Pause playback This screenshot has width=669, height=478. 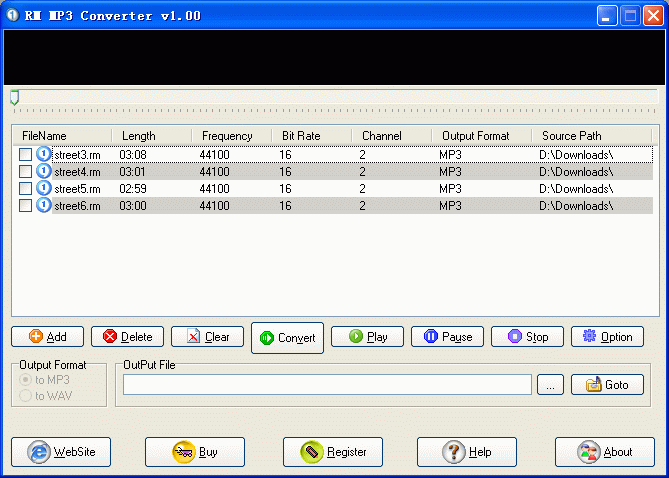pos(447,337)
